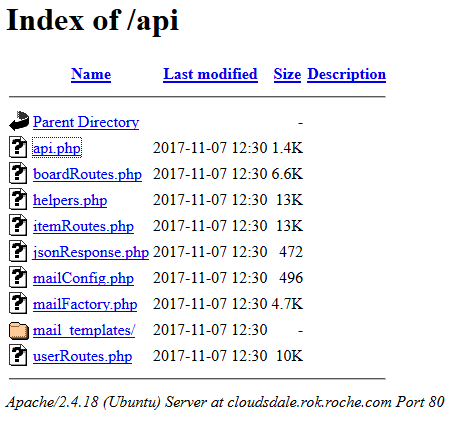This screenshot has height=421, width=452.
Task: Click the unknown-file icon beside helpers.php
Action: (18, 199)
